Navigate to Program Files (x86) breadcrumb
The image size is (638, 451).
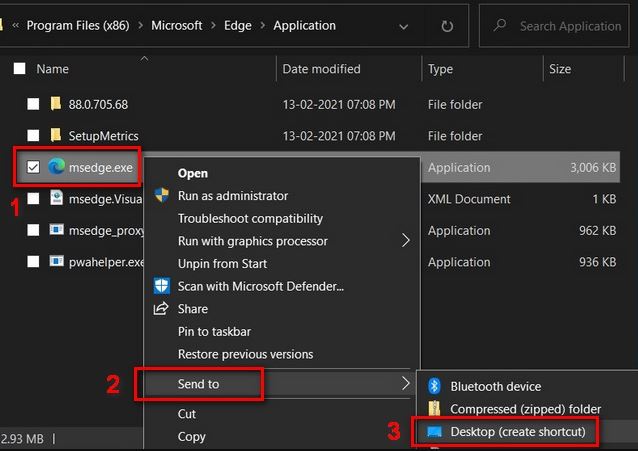click(78, 26)
